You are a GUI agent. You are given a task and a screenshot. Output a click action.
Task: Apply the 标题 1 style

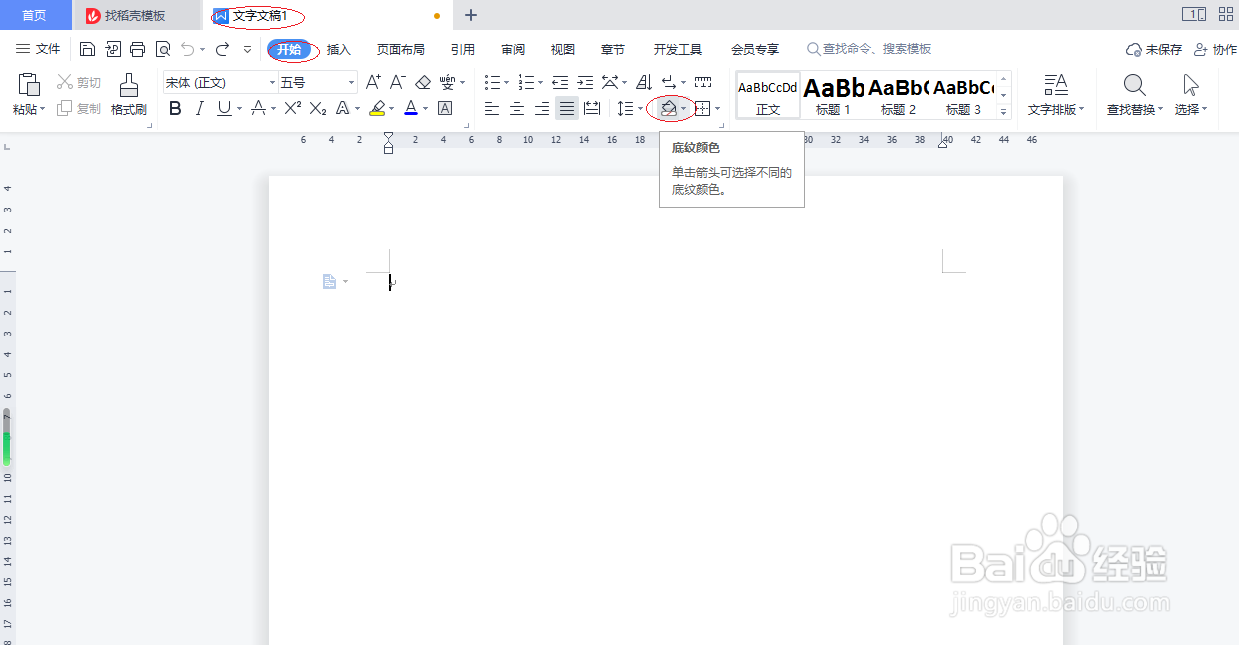click(831, 94)
